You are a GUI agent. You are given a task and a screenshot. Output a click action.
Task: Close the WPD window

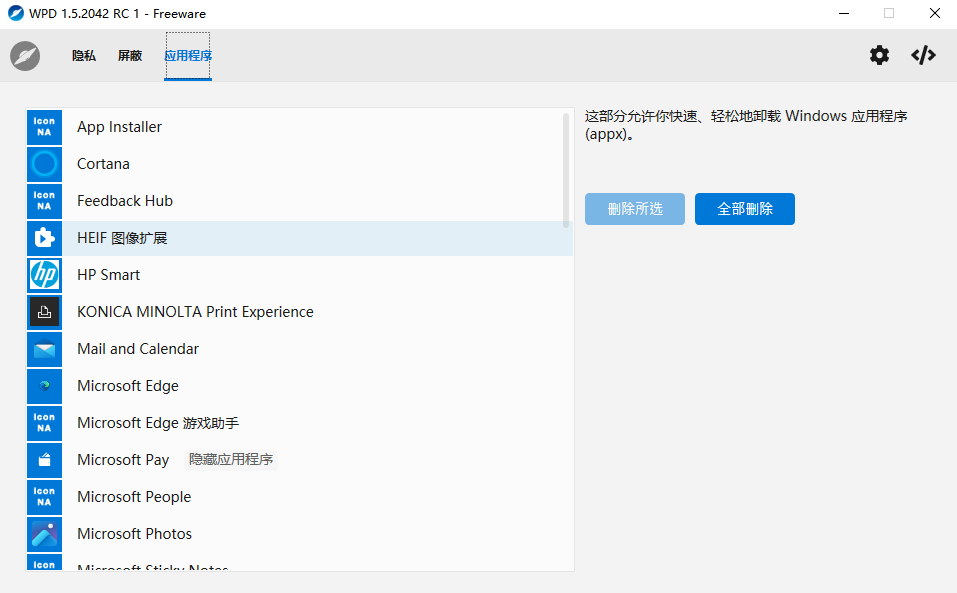[x=934, y=13]
